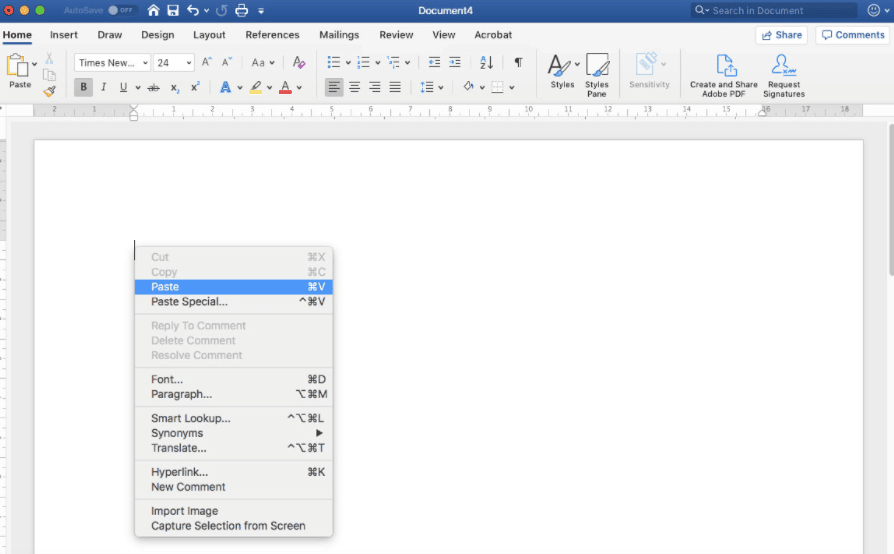This screenshot has width=894, height=554.
Task: Click Capture Selection from Screen
Action: [x=234, y=526]
